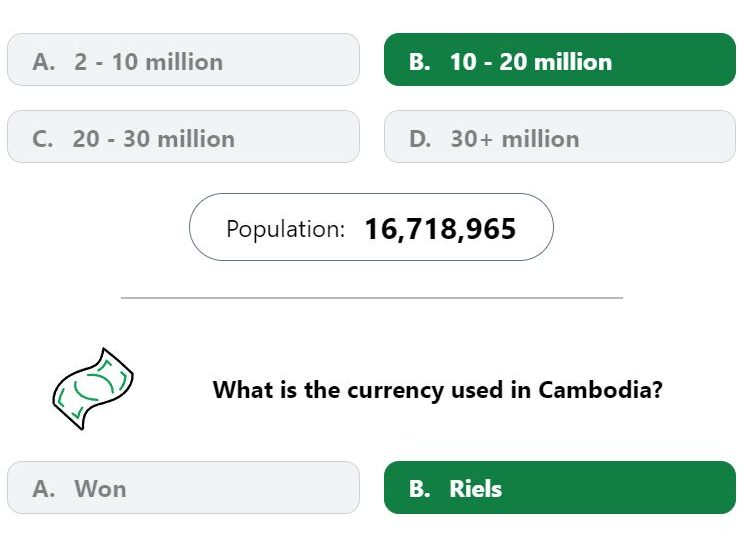This screenshot has height=536, width=742.
Task: Click the population figure 16,718,965
Action: pyautogui.click(x=440, y=229)
